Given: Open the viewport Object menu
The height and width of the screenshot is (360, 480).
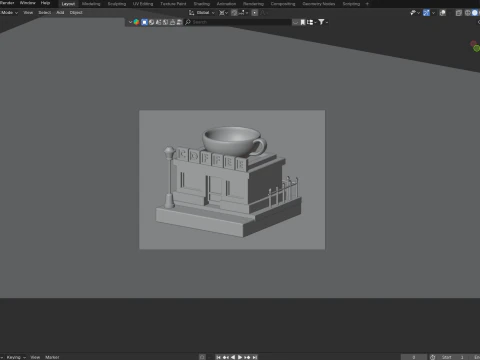Looking at the screenshot, I should (x=76, y=13).
